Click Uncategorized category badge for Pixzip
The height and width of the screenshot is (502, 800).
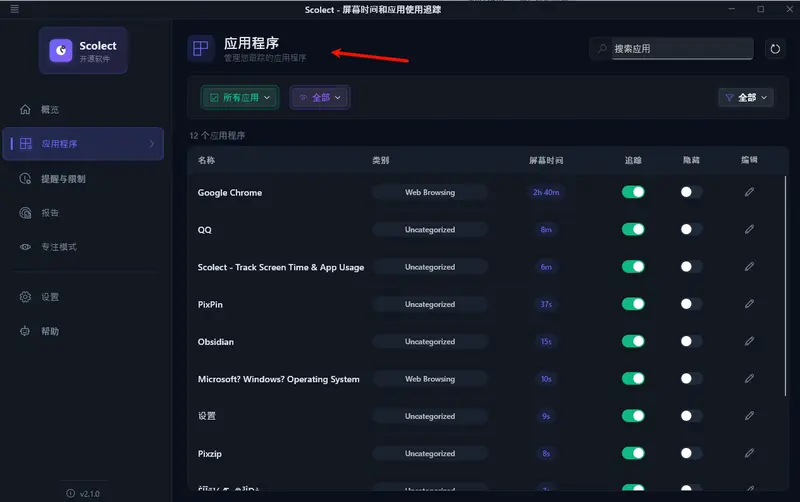point(430,453)
